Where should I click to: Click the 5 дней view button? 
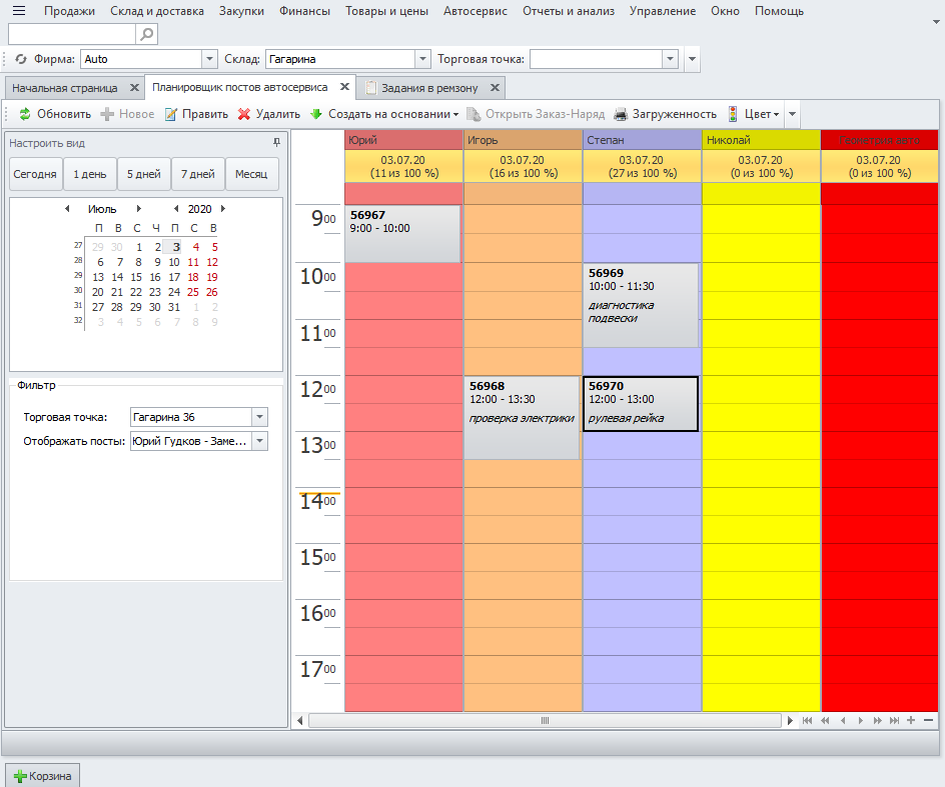coord(143,174)
